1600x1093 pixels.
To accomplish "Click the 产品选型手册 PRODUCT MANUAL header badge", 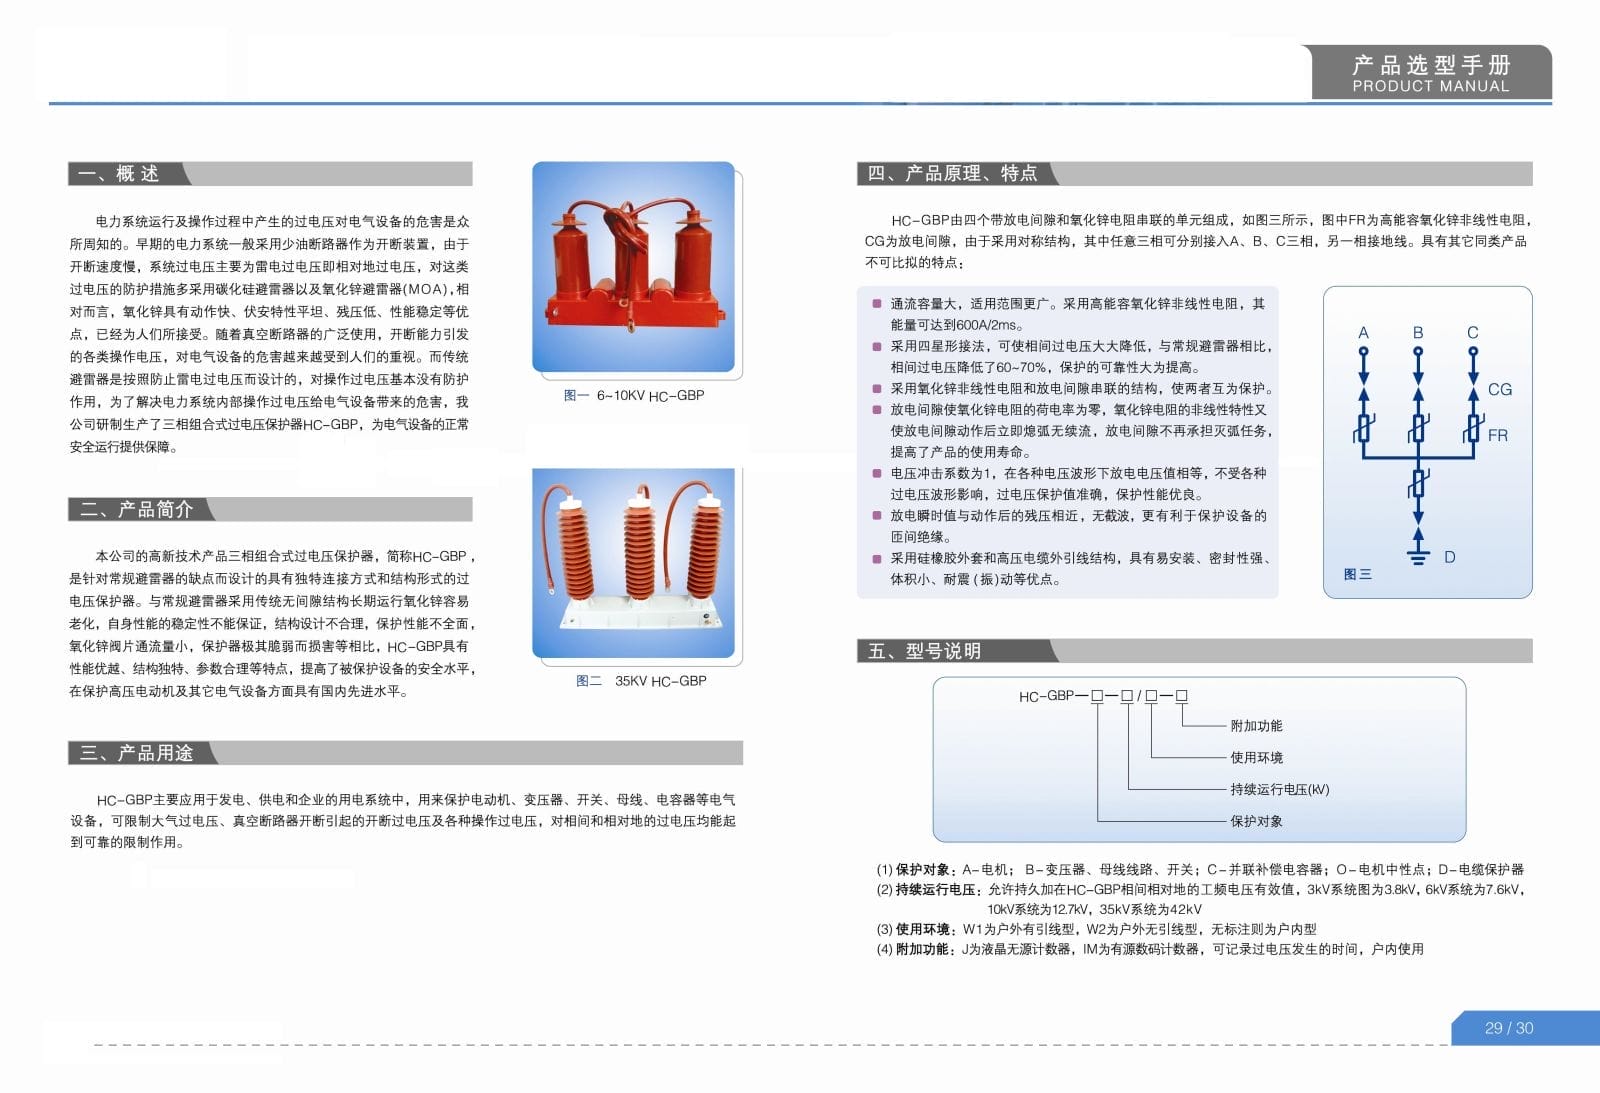I will click(x=1431, y=74).
